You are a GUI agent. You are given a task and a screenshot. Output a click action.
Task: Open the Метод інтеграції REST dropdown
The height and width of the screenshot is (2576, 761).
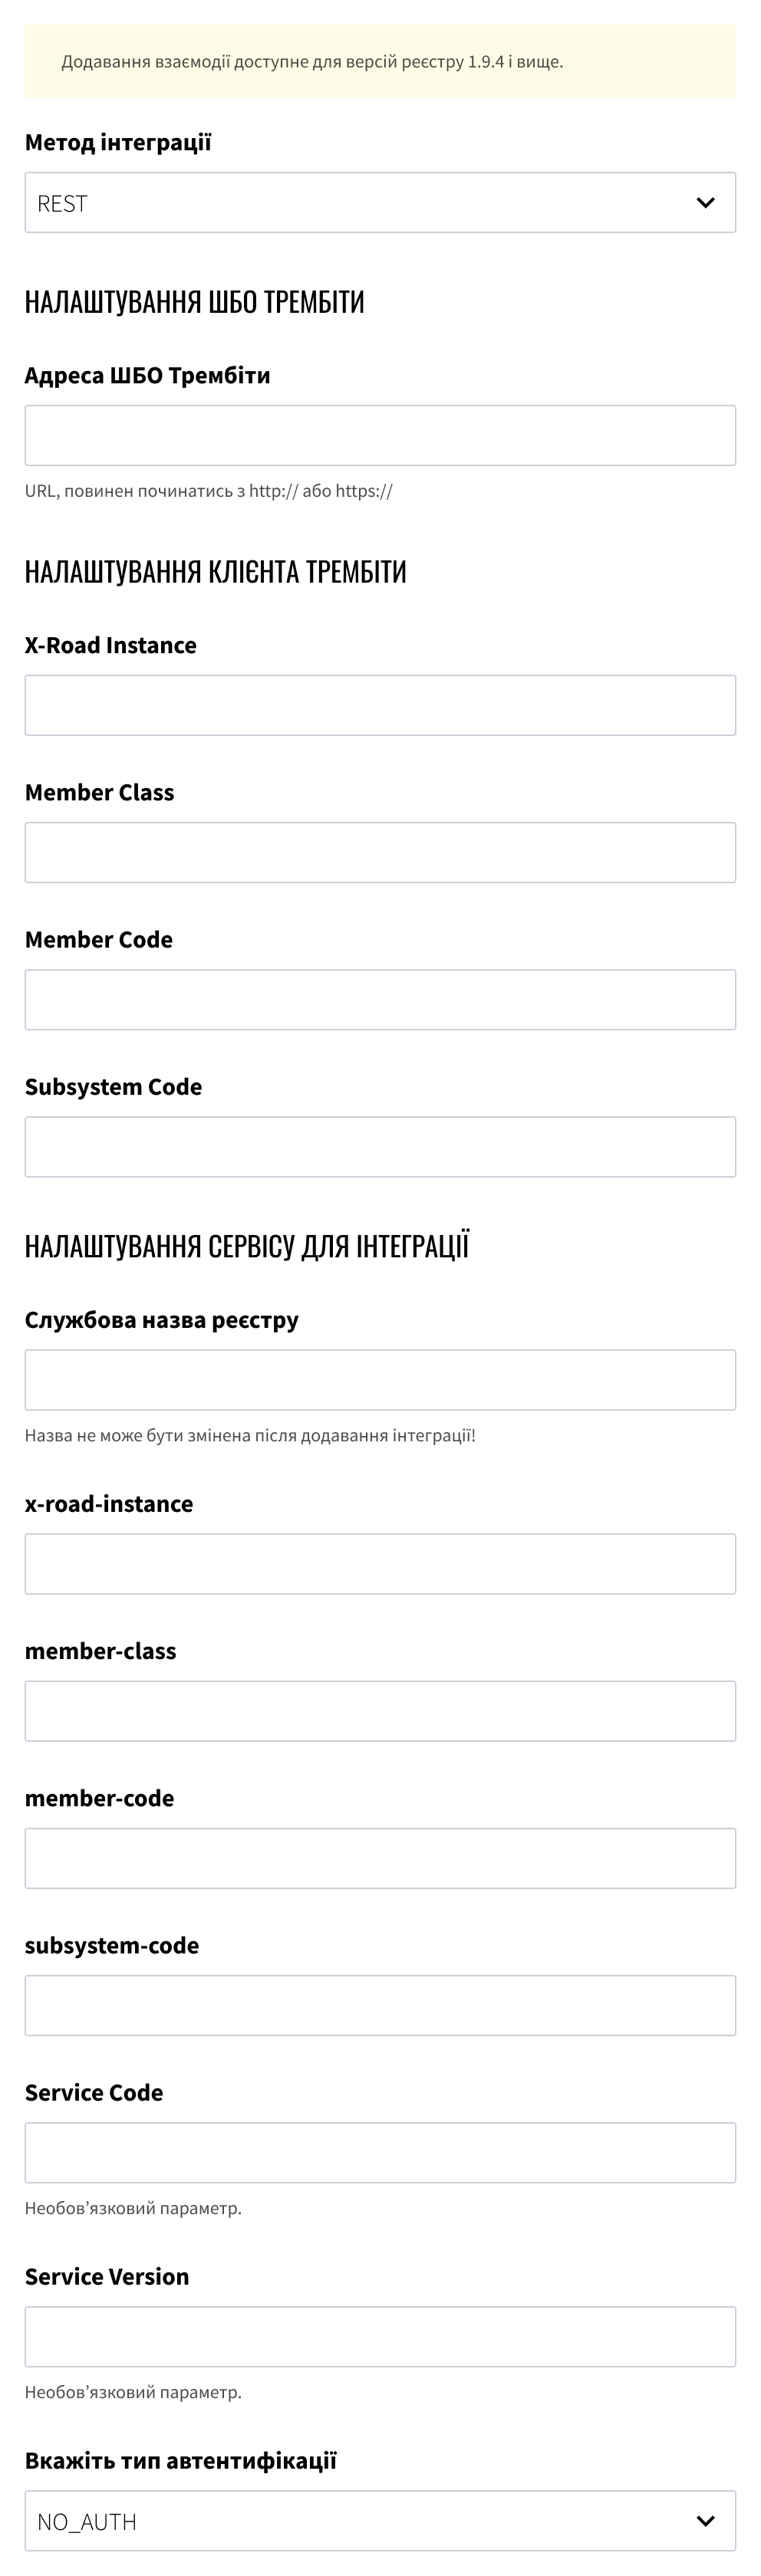pyautogui.click(x=380, y=203)
